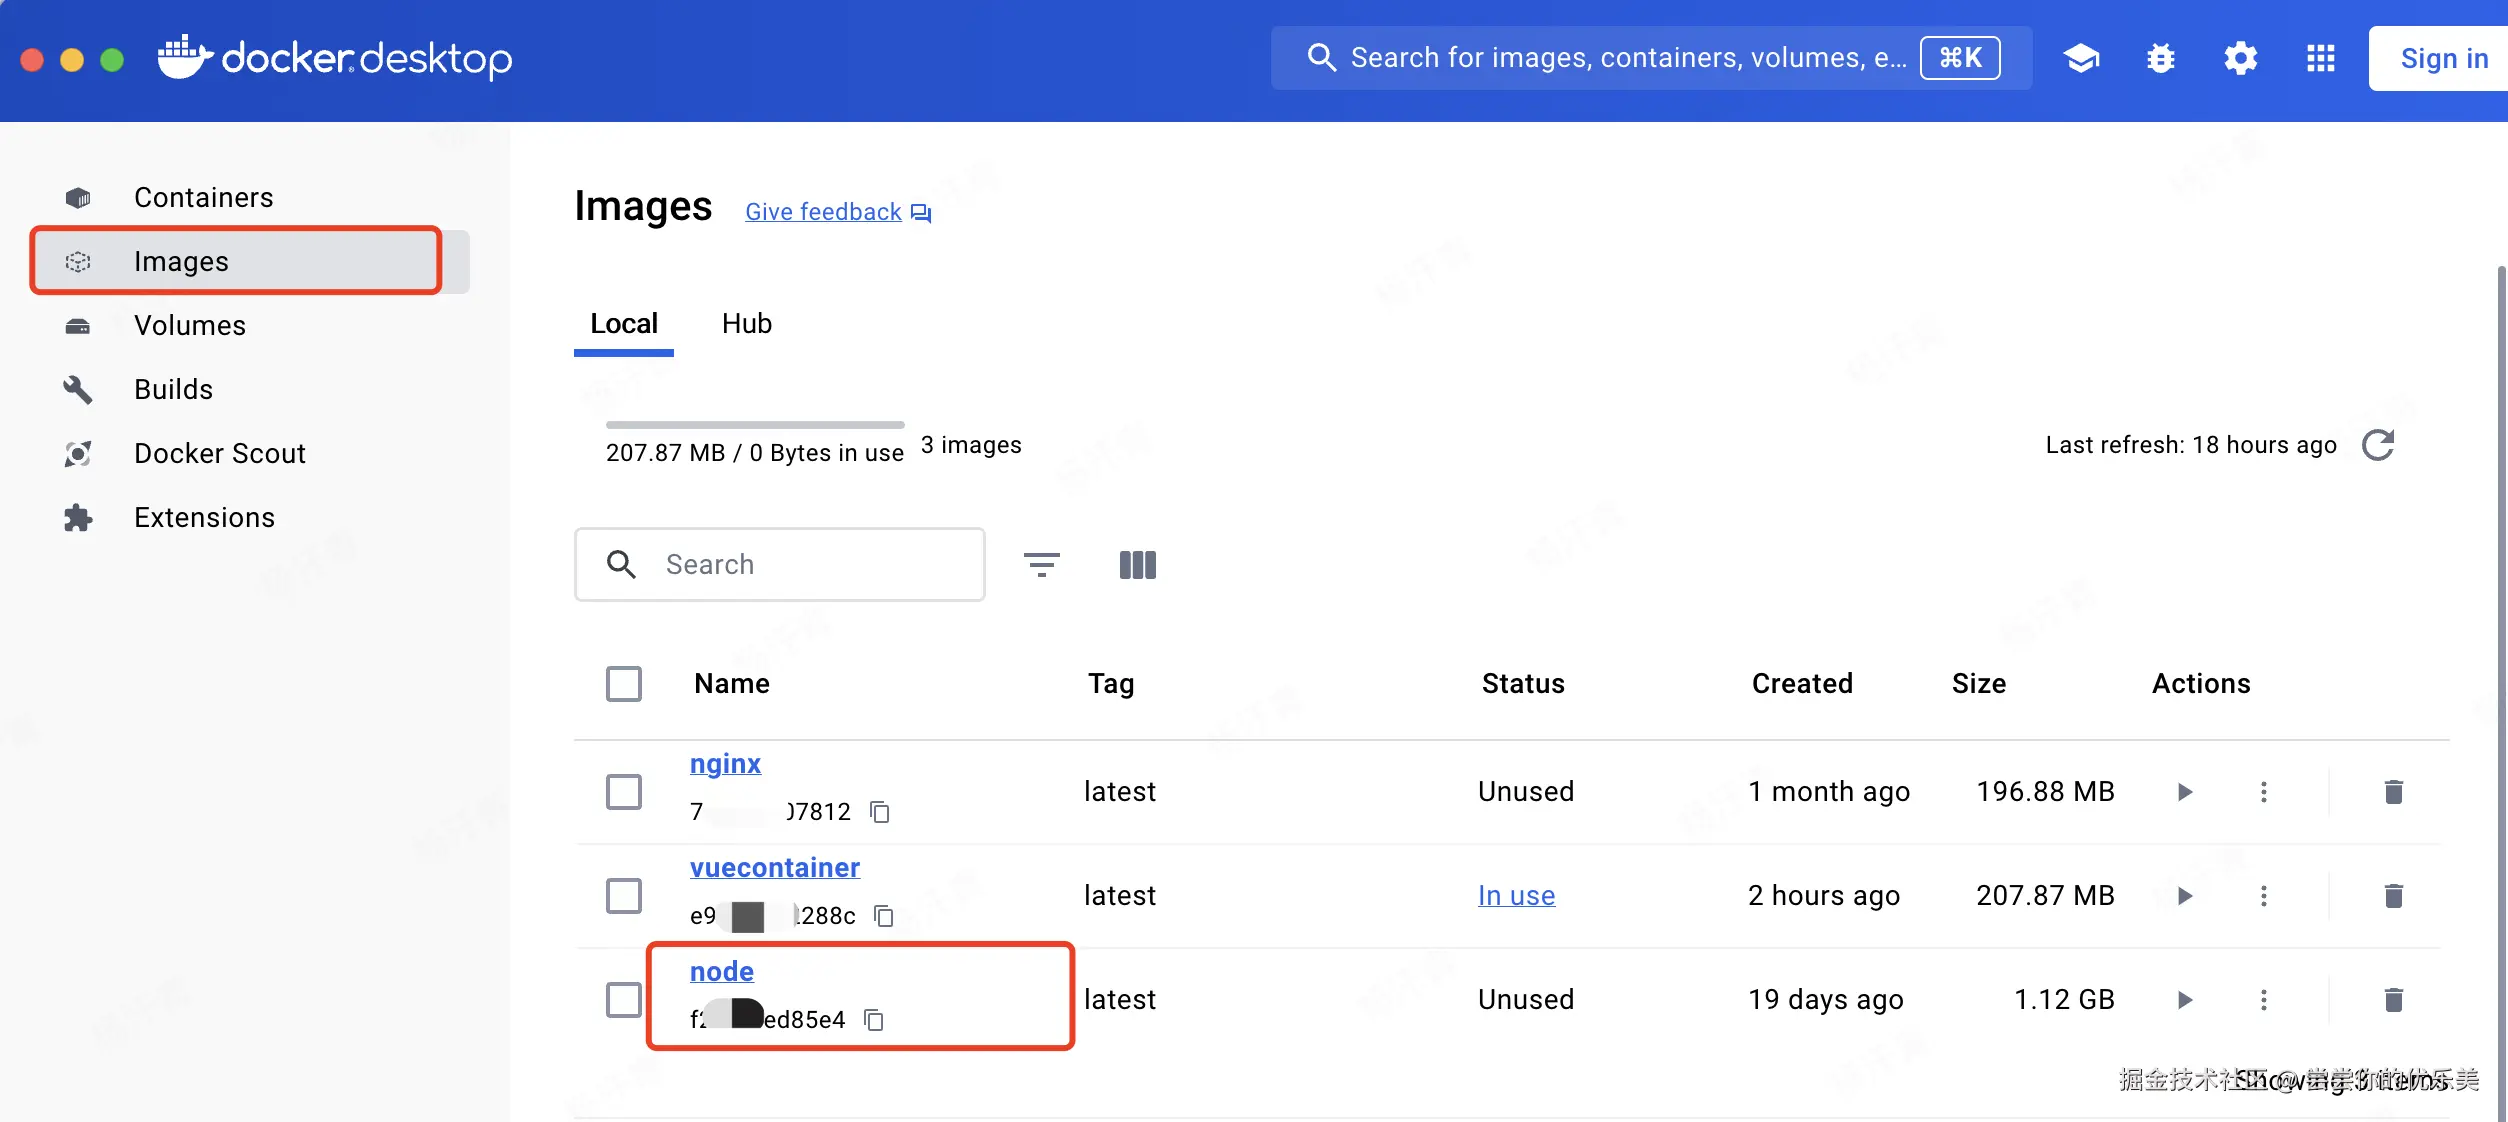Run the nginx image
The width and height of the screenshot is (2508, 1122).
point(2185,792)
